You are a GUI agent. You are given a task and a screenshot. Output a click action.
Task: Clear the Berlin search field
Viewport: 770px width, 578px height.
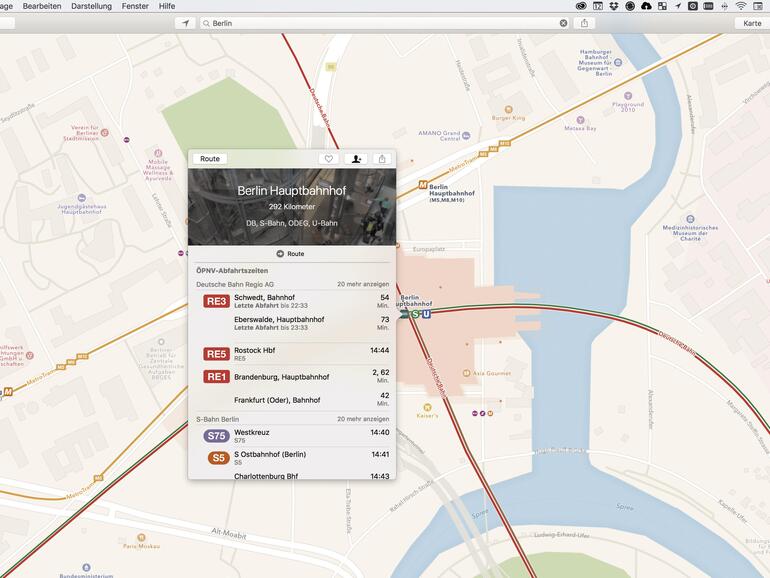(563, 23)
